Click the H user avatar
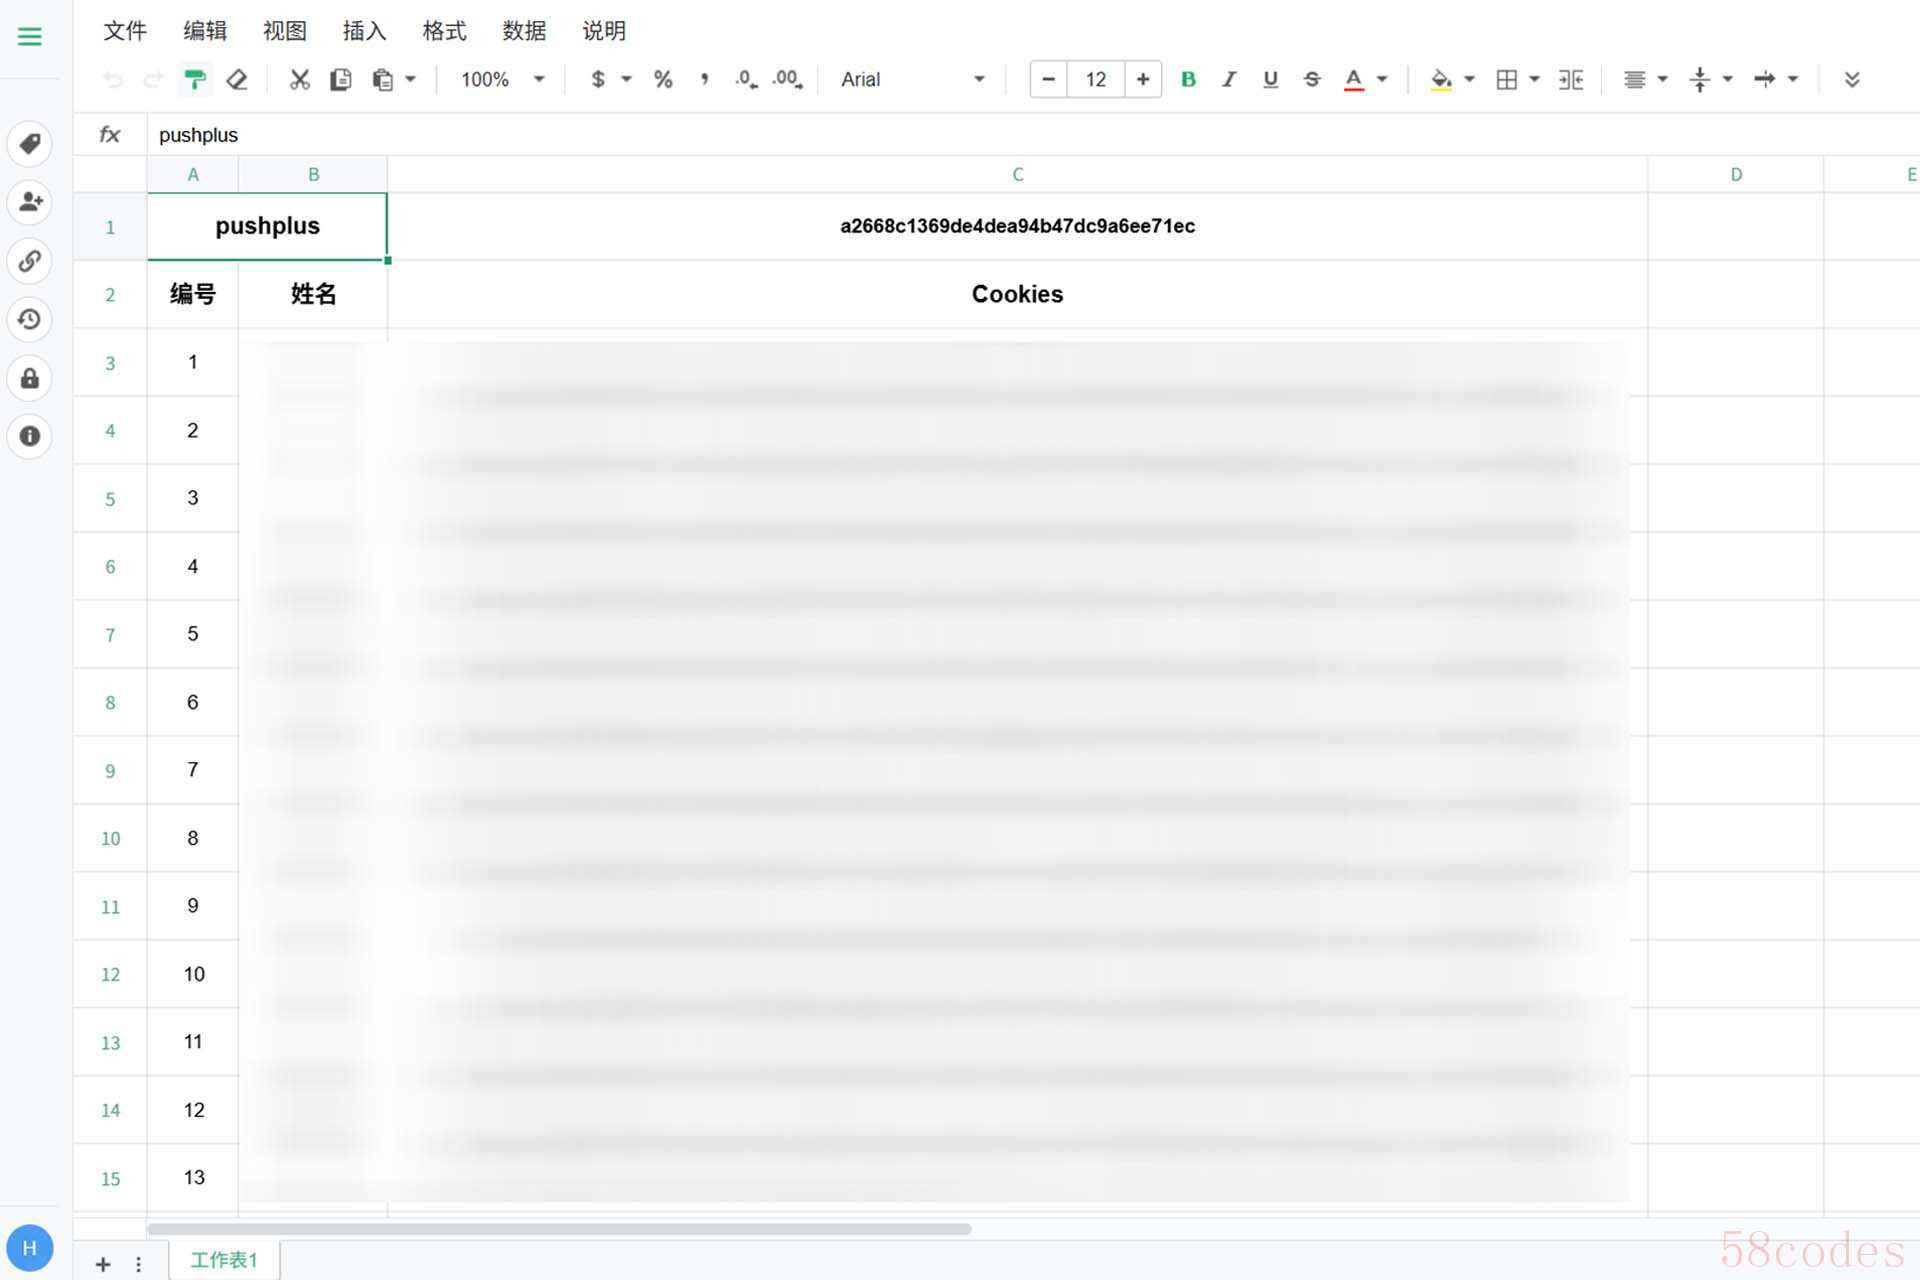This screenshot has height=1280, width=1920. pos(30,1248)
